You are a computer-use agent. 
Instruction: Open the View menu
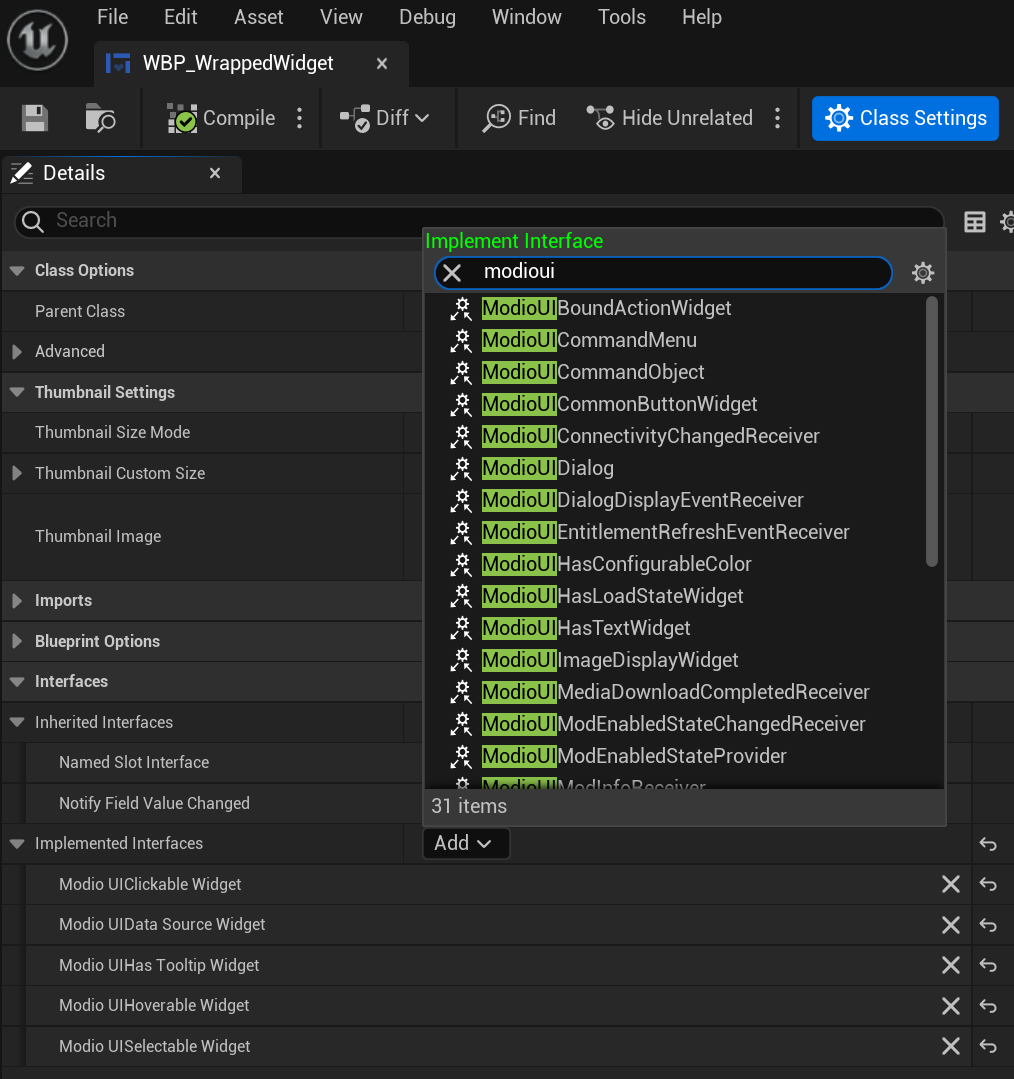341,17
